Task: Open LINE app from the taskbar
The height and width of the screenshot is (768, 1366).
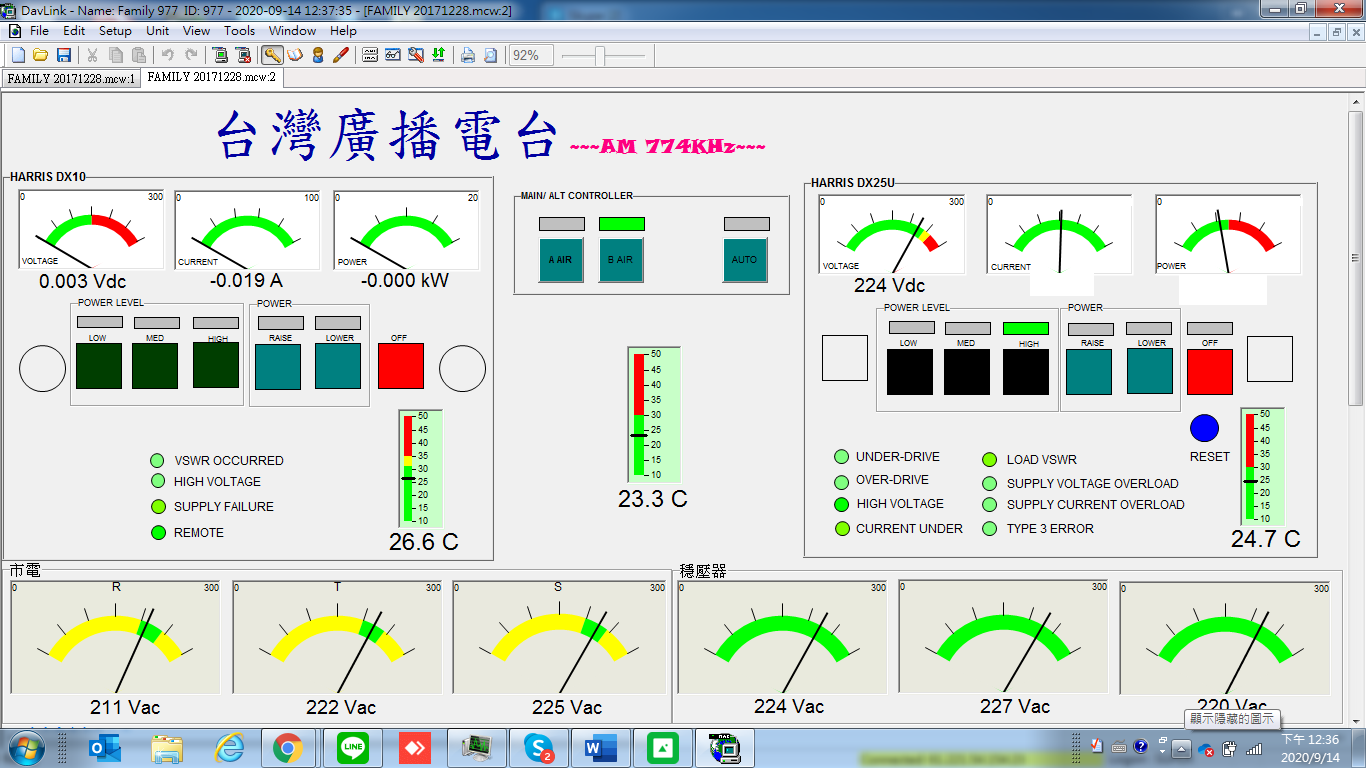Action: pyautogui.click(x=351, y=747)
